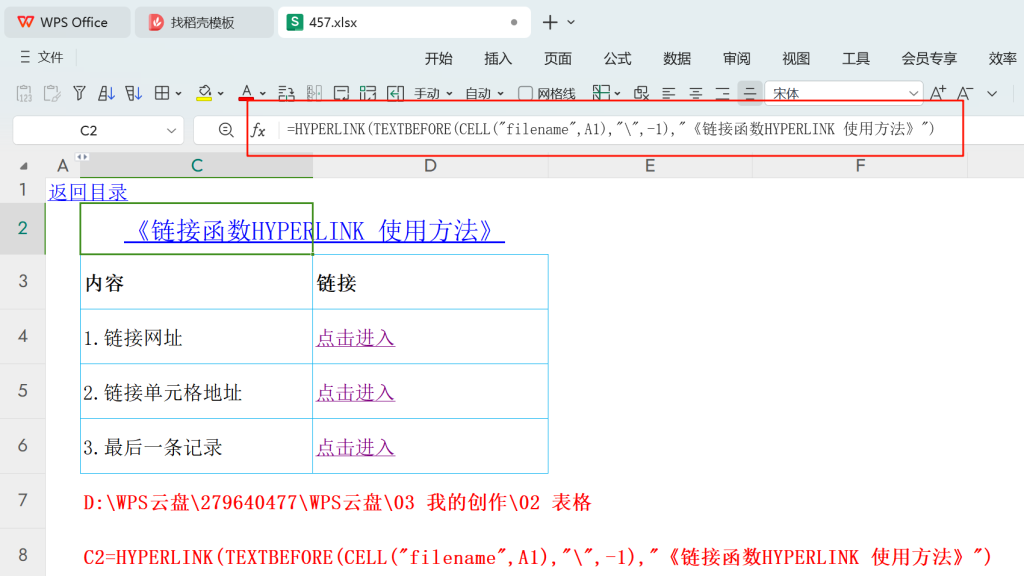Align text left
1024x576 pixels.
(x=669, y=93)
